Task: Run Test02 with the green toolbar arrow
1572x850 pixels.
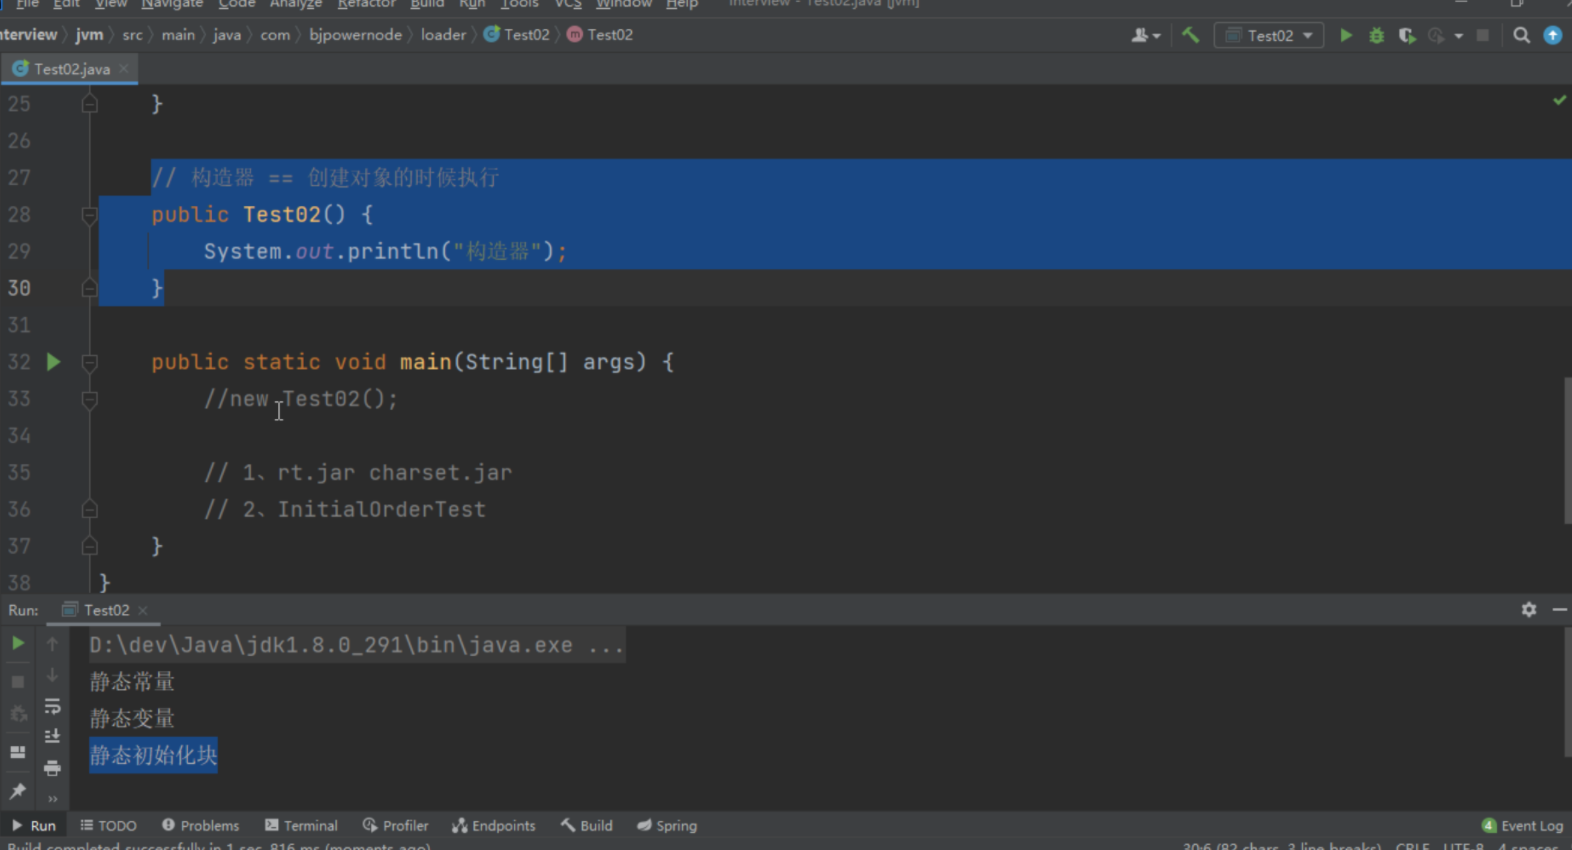Action: click(1346, 35)
